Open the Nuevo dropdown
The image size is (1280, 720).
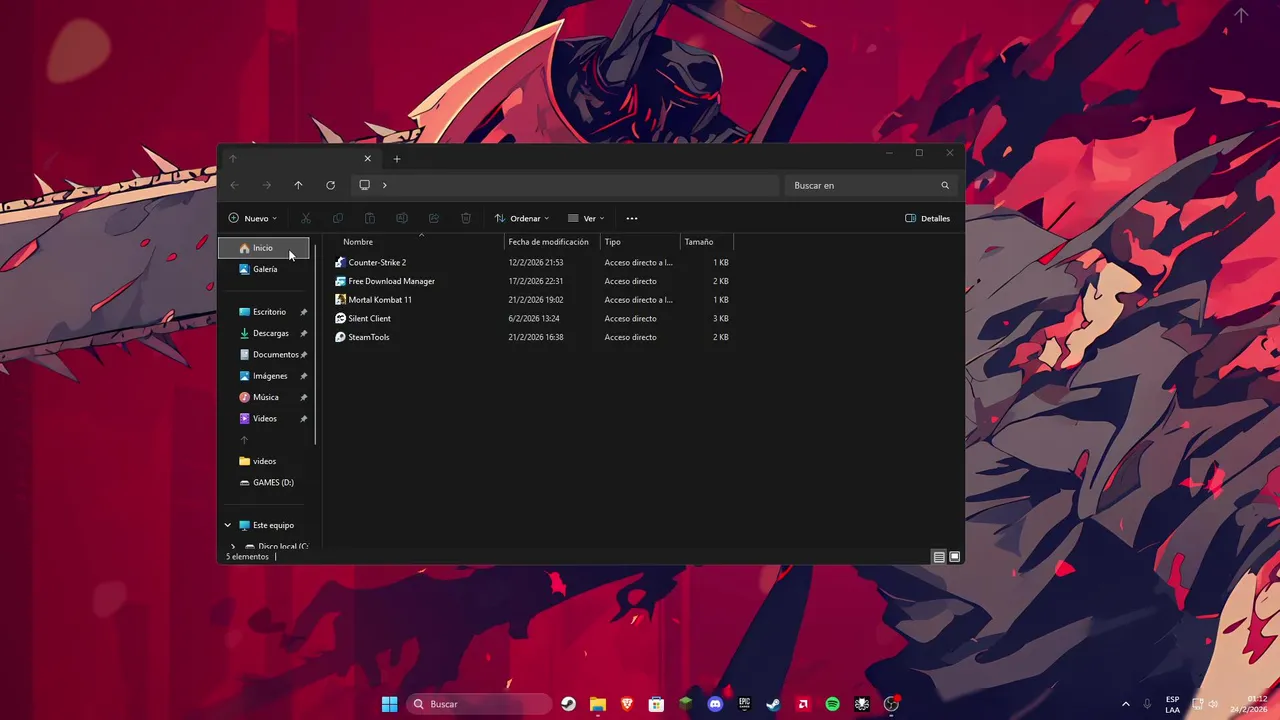tap(253, 218)
